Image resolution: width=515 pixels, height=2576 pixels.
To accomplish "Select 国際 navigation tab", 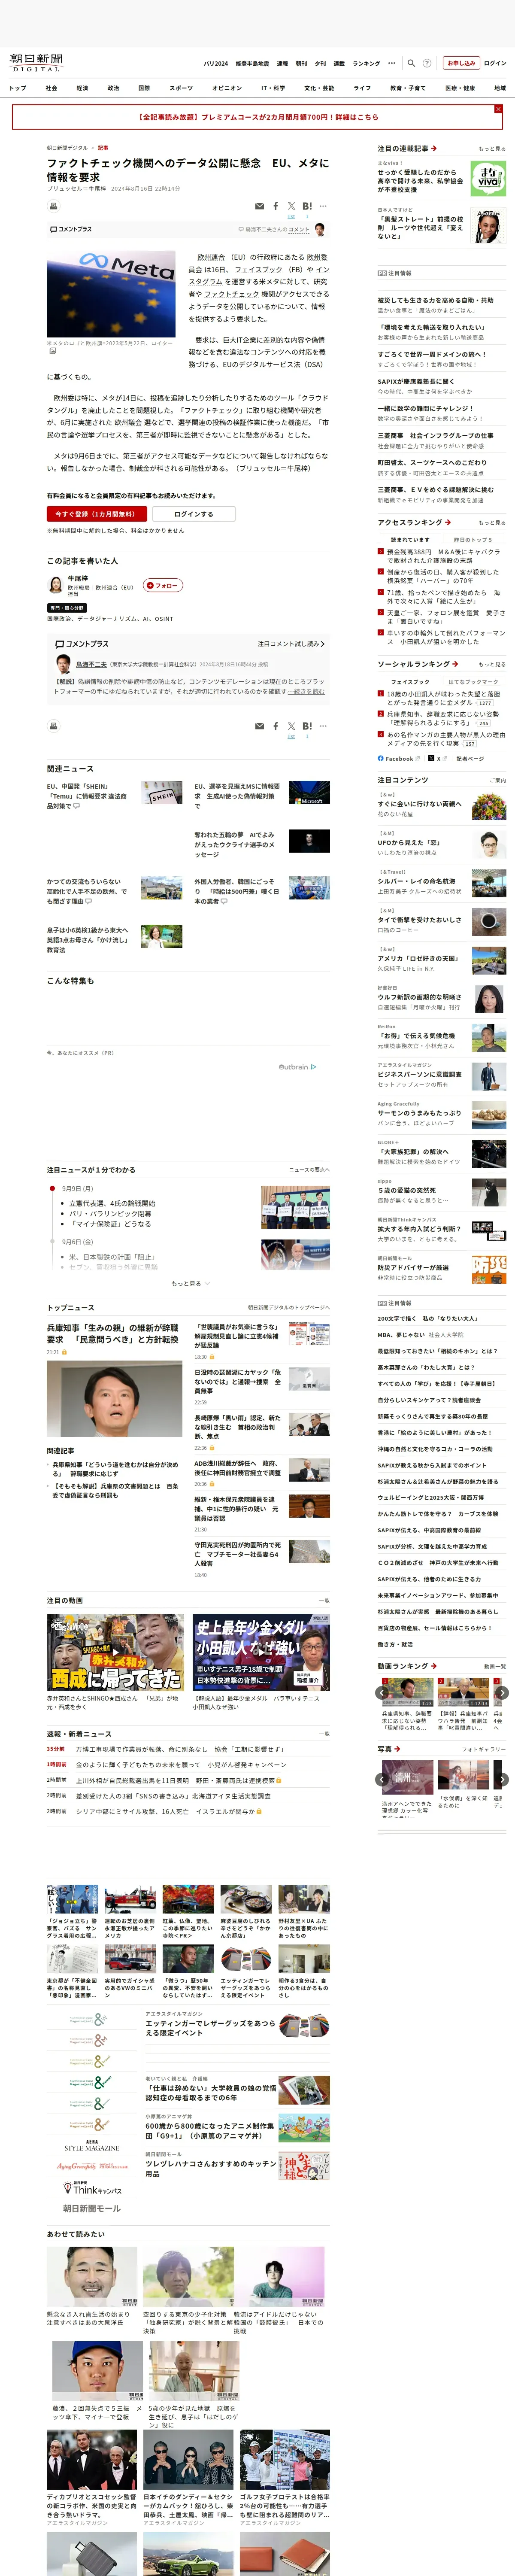I will [144, 88].
